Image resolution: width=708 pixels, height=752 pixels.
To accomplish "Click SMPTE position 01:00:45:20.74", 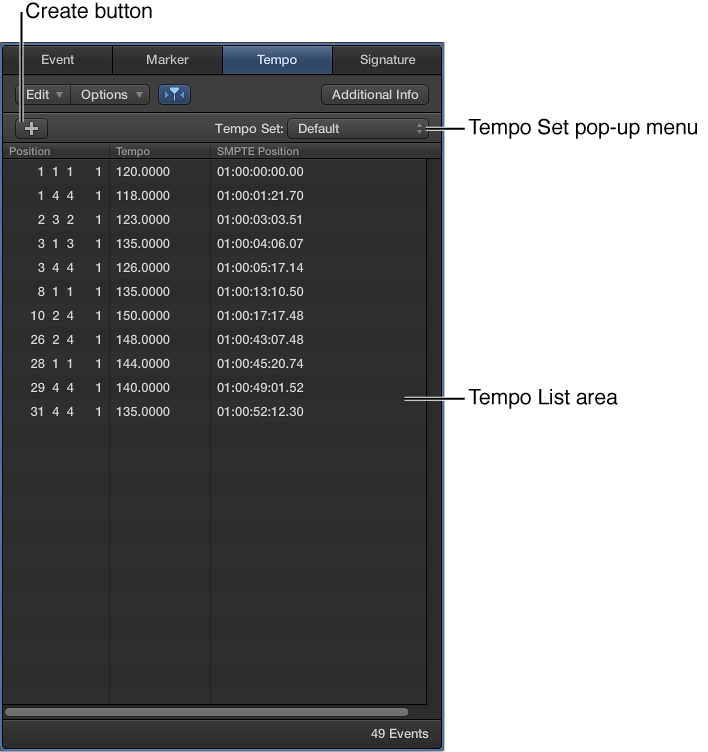I will (x=260, y=364).
